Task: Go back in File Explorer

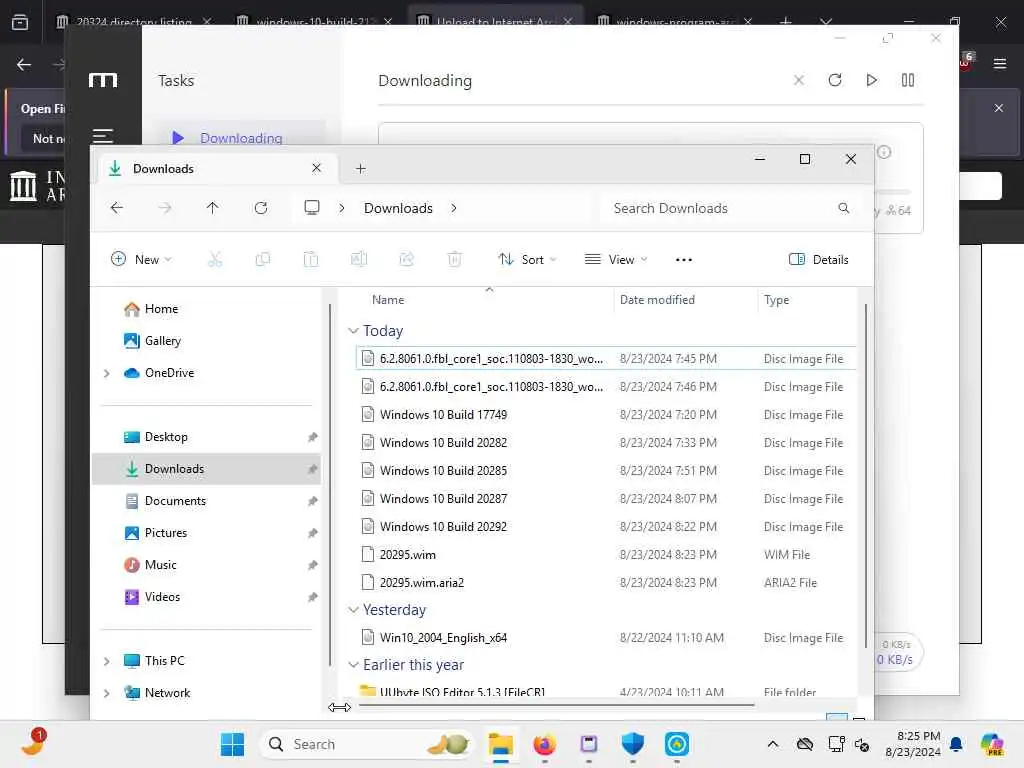Action: pos(117,208)
